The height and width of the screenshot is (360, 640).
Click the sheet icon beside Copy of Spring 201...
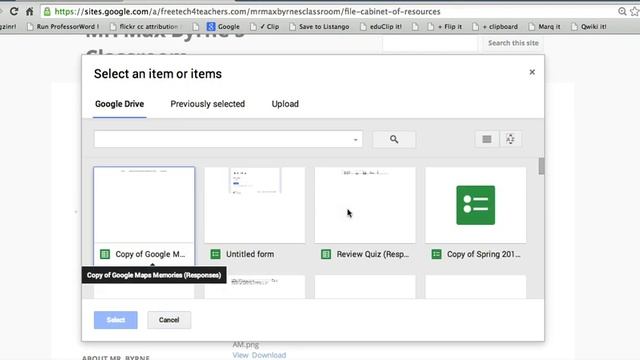click(436, 254)
